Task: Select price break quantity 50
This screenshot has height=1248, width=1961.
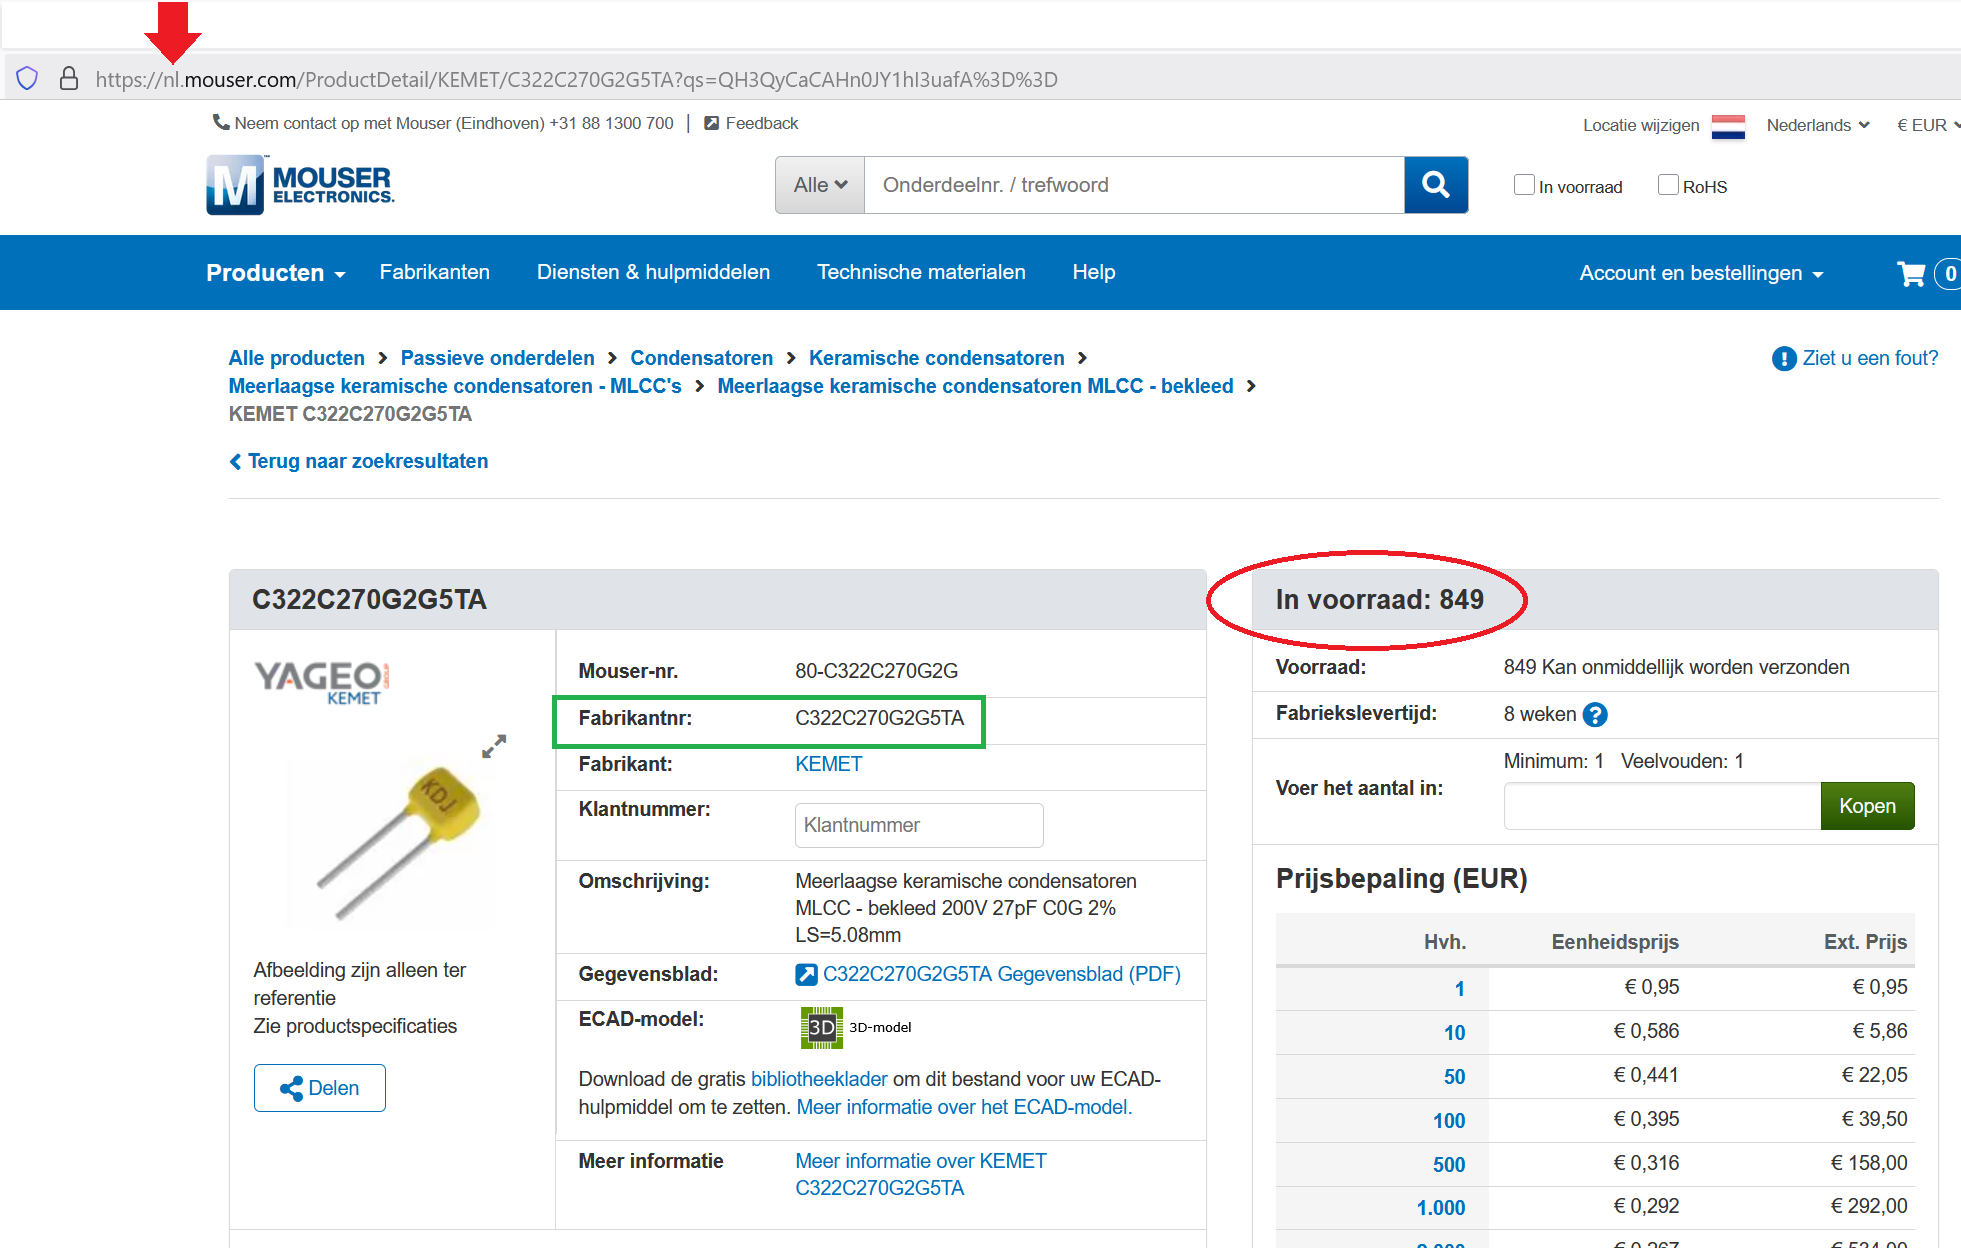Action: click(1454, 1076)
